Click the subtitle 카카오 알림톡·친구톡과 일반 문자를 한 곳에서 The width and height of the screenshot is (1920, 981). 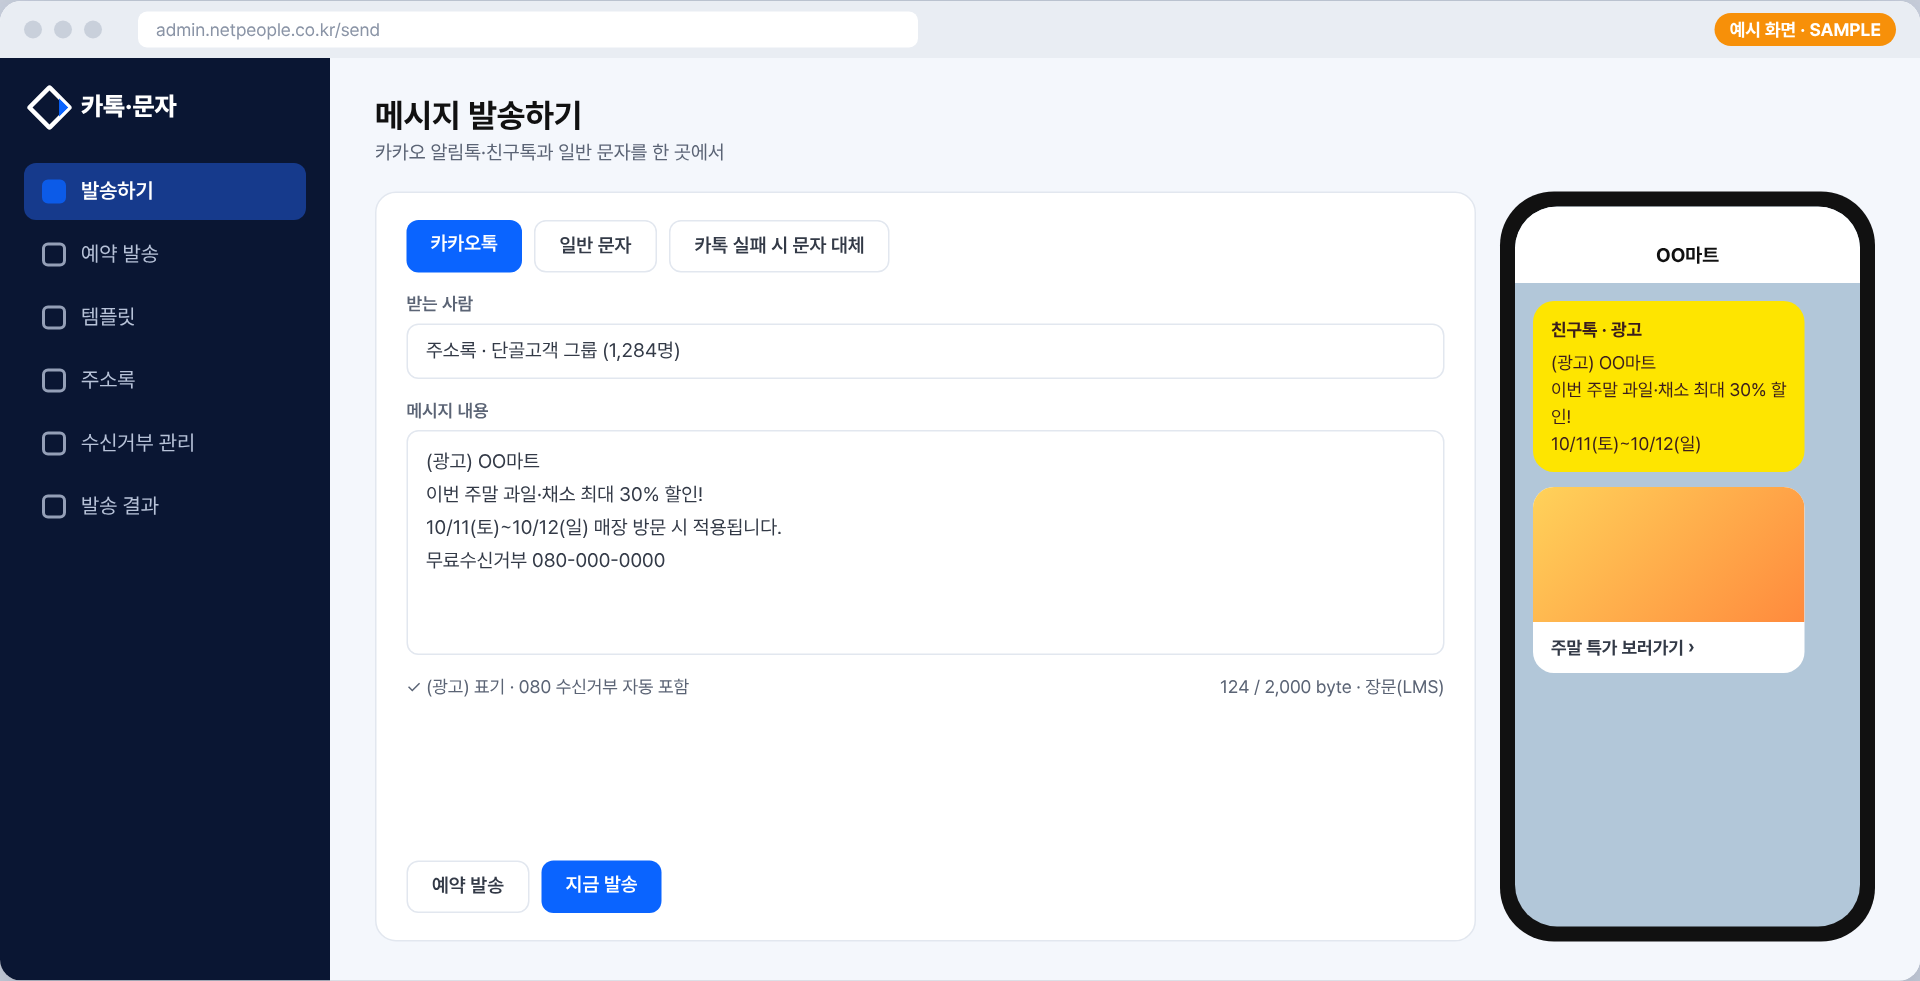tap(549, 152)
